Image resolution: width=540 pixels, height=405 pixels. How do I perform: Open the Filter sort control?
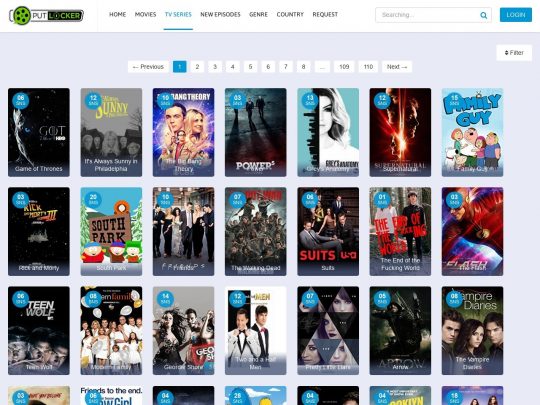[514, 53]
